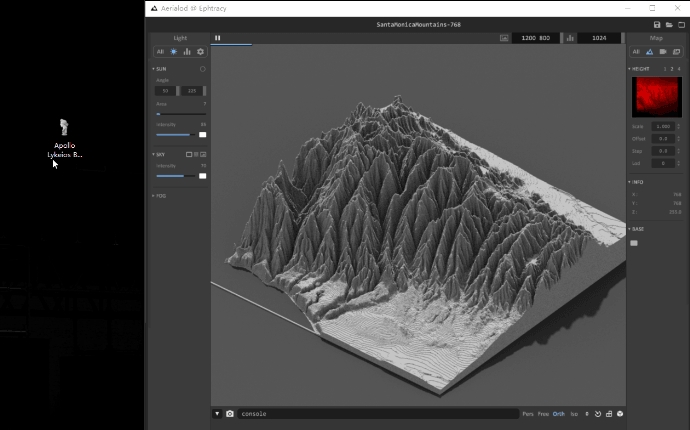Select the sun icon in Light tabs

click(x=174, y=52)
